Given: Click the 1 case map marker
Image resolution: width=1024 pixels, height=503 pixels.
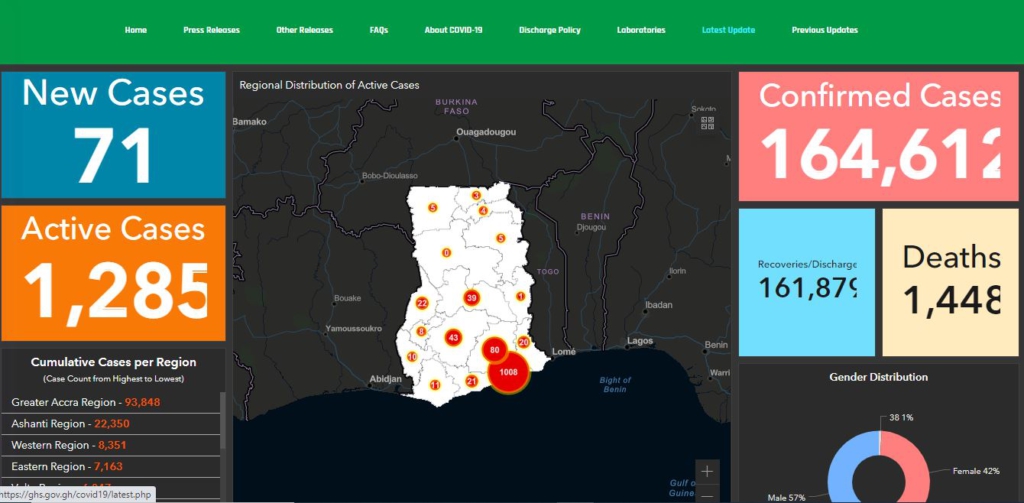Looking at the screenshot, I should tap(520, 297).
